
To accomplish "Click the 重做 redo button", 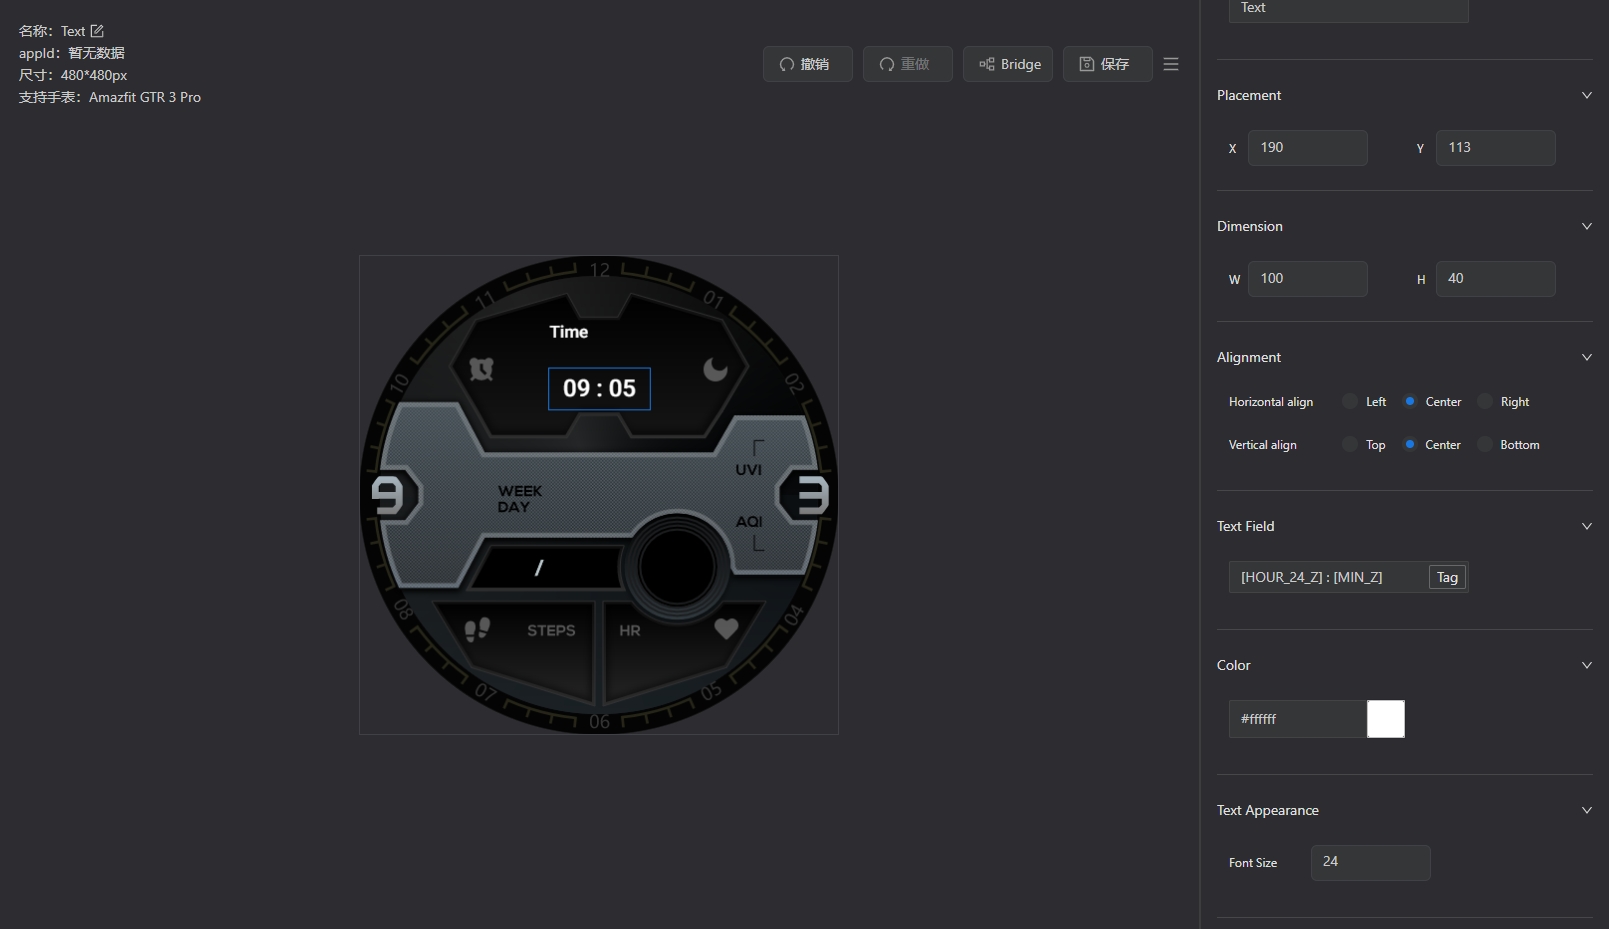I will coord(907,64).
